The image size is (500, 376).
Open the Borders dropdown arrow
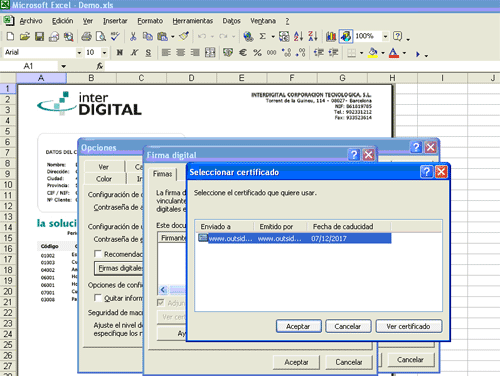point(361,53)
